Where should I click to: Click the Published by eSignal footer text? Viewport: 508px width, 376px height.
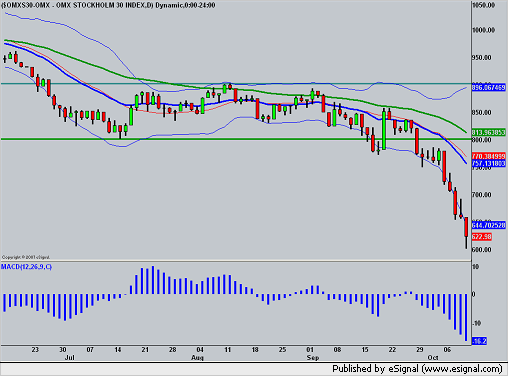click(x=417, y=369)
